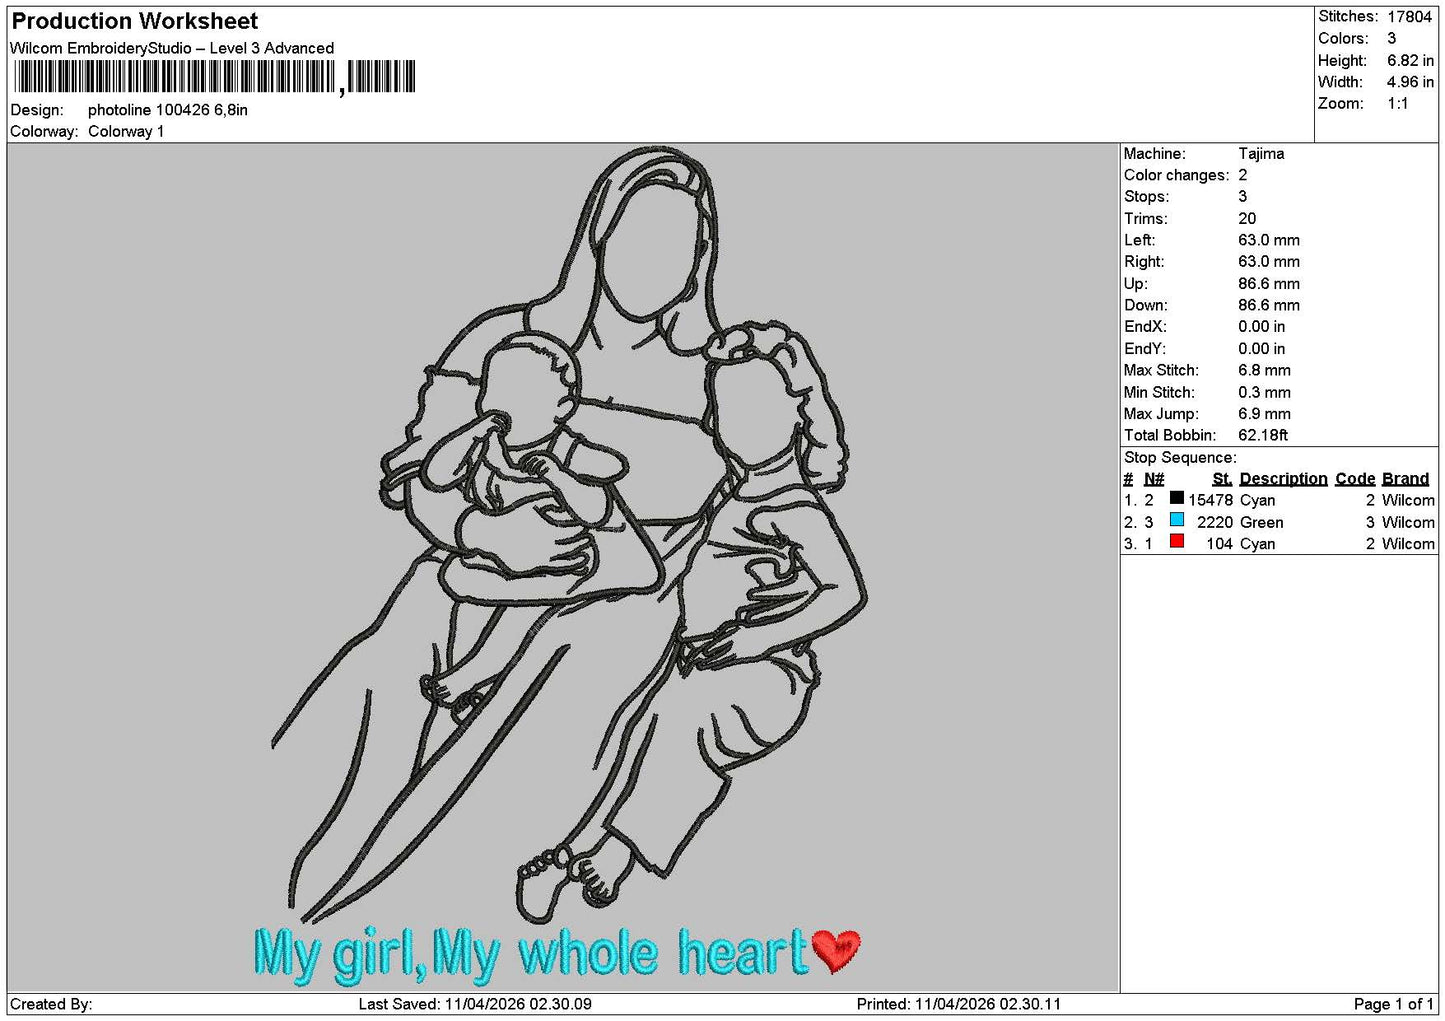
Task: Click the design barcode at top
Action: click(x=215, y=77)
